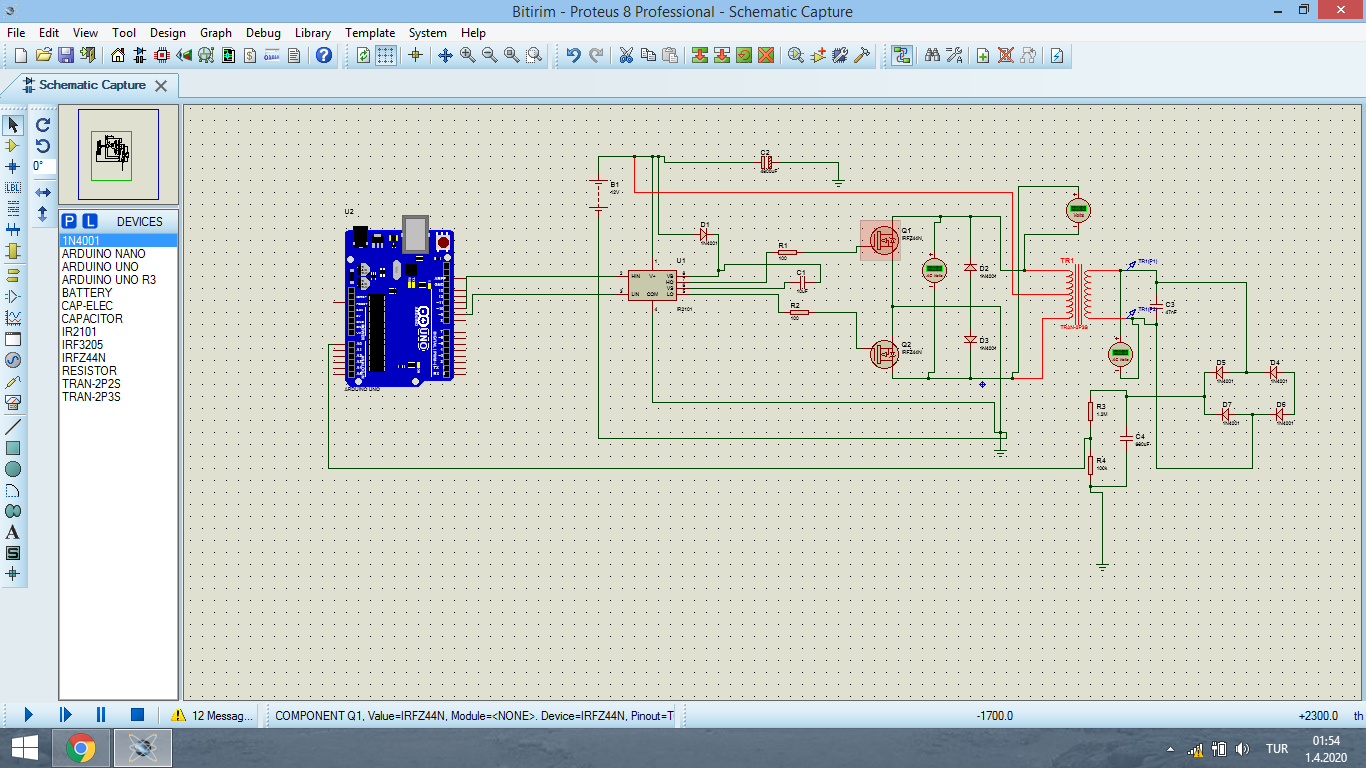Click the Cut scissors icon
This screenshot has width=1366, height=768.
(x=626, y=55)
